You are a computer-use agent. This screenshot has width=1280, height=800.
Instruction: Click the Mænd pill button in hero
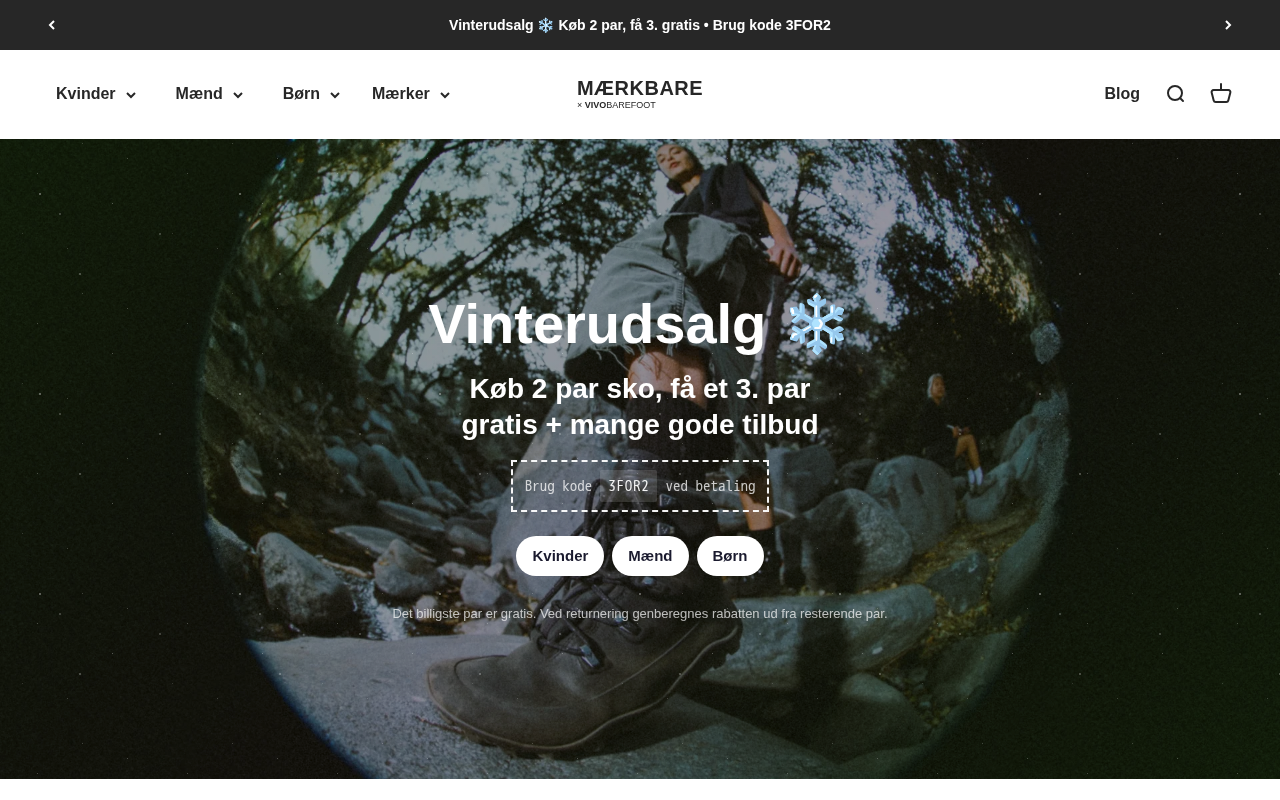(x=650, y=556)
